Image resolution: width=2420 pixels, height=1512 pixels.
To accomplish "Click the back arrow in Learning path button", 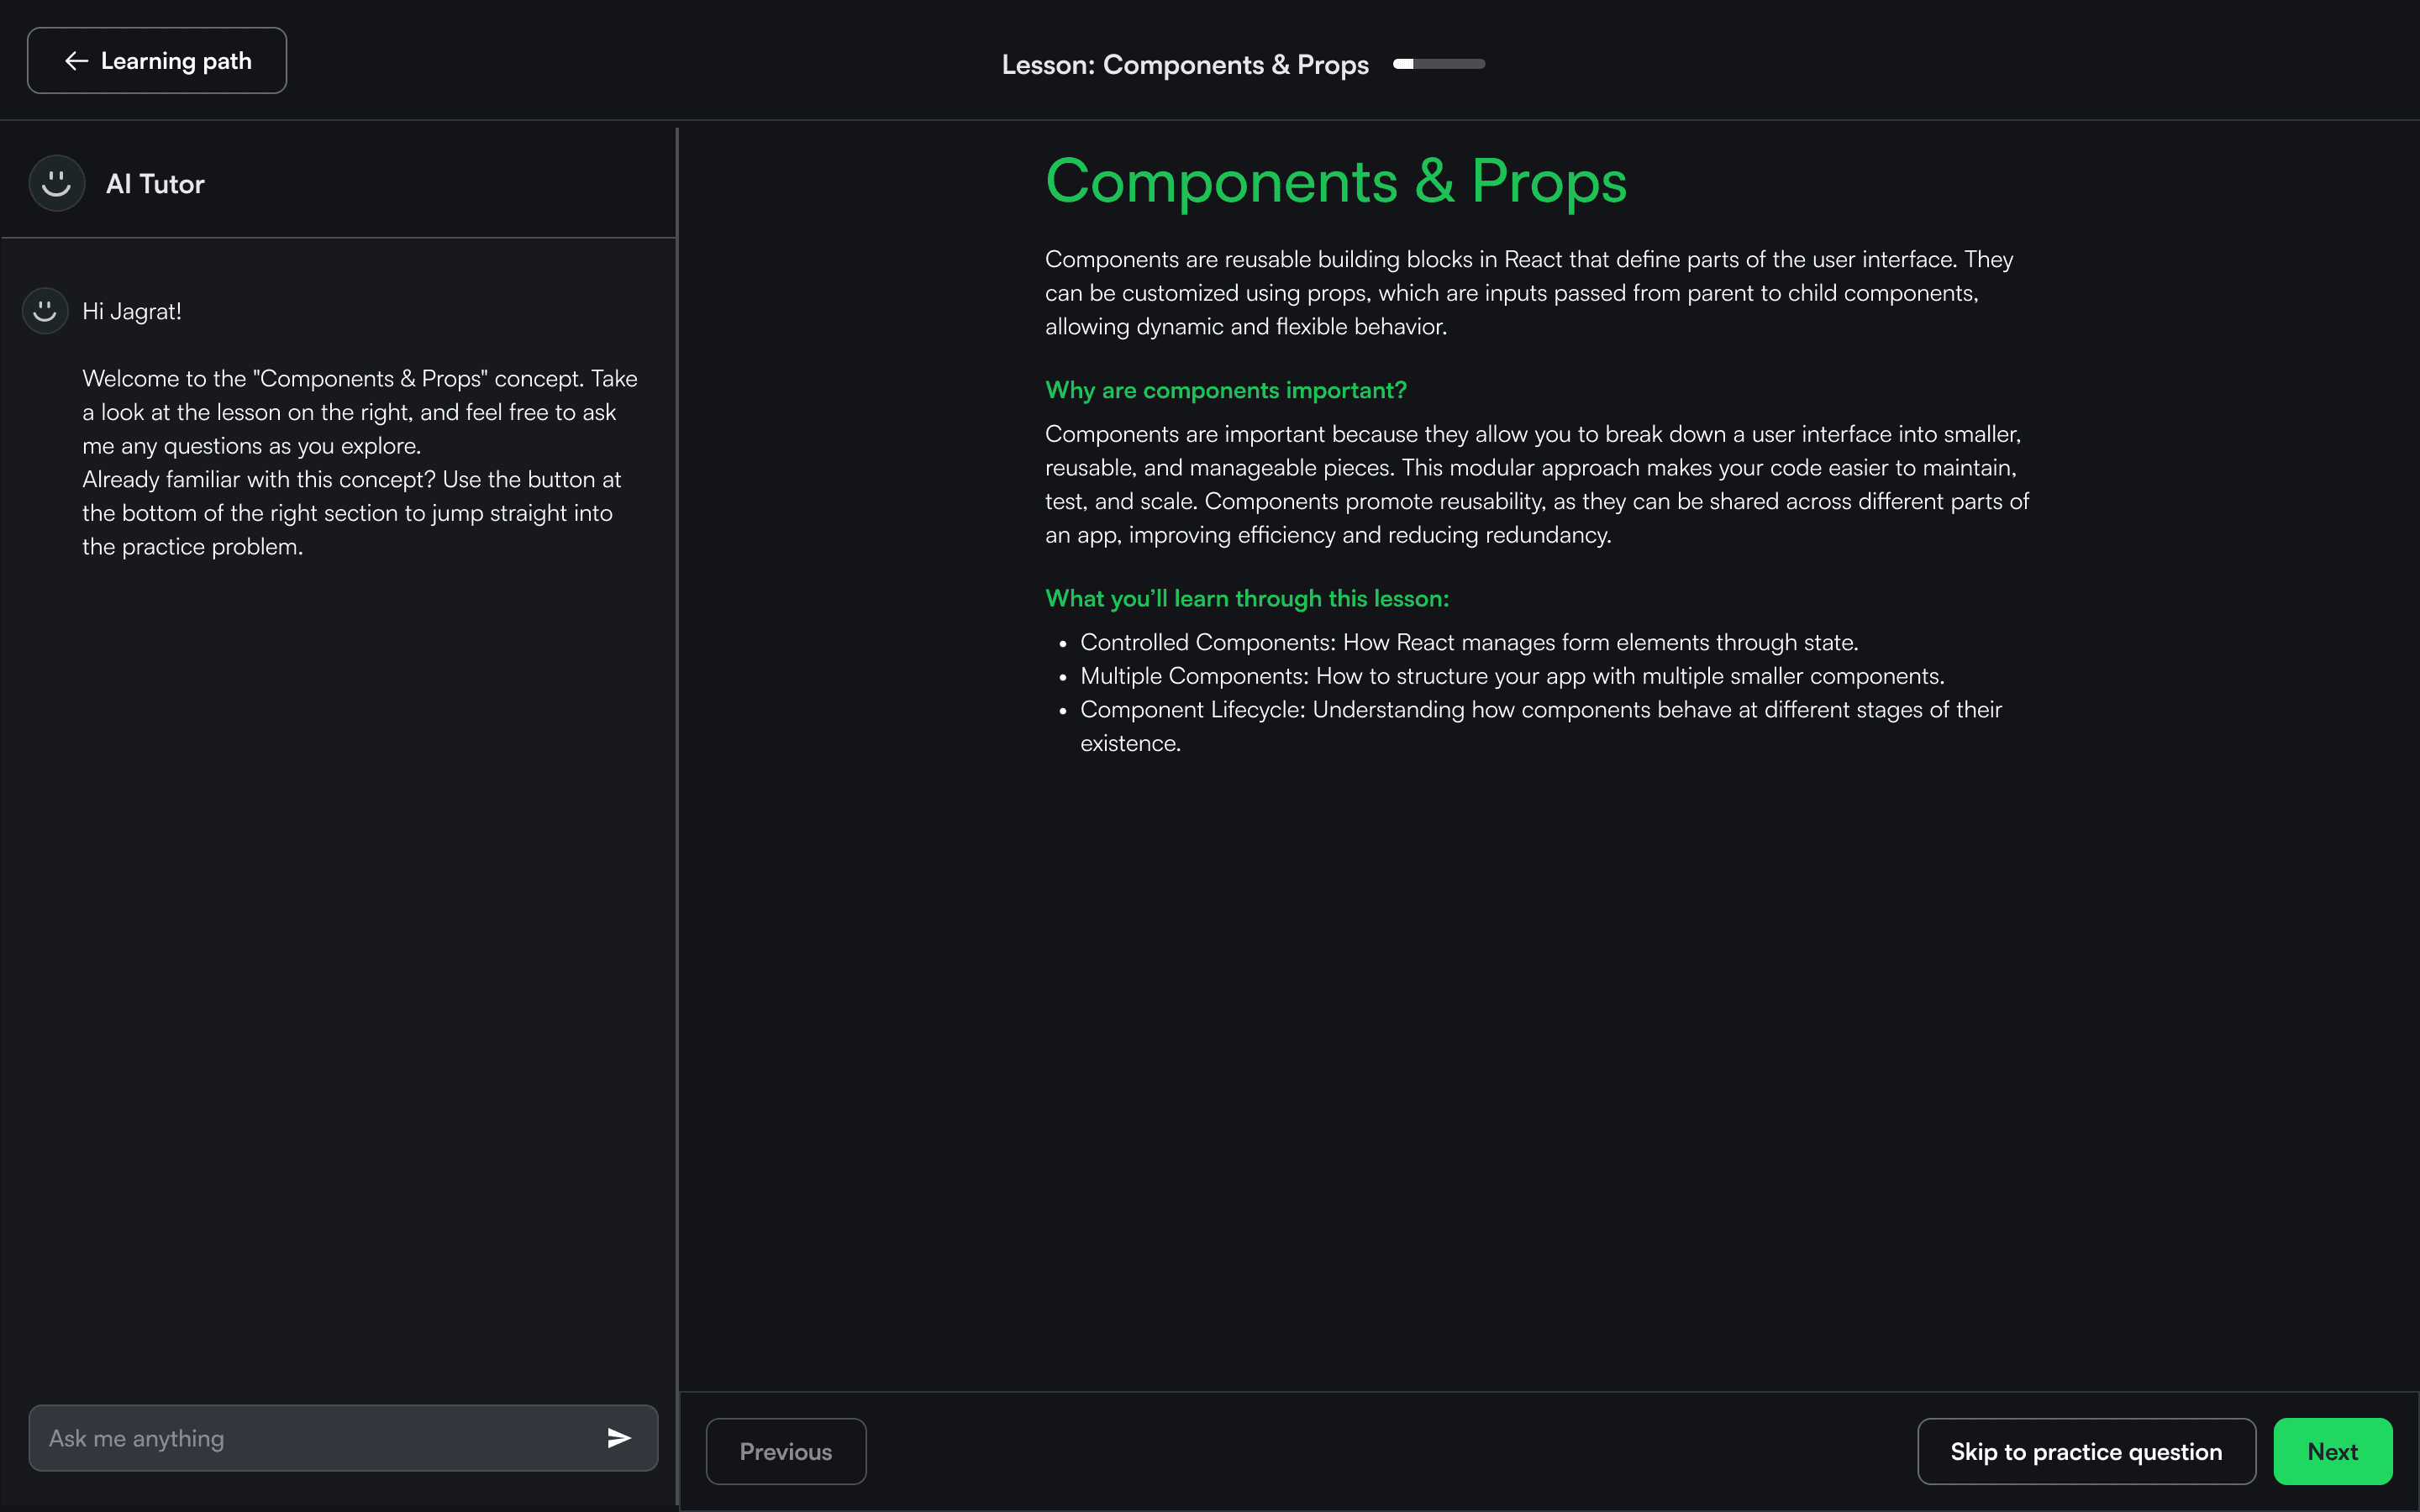I will point(76,61).
